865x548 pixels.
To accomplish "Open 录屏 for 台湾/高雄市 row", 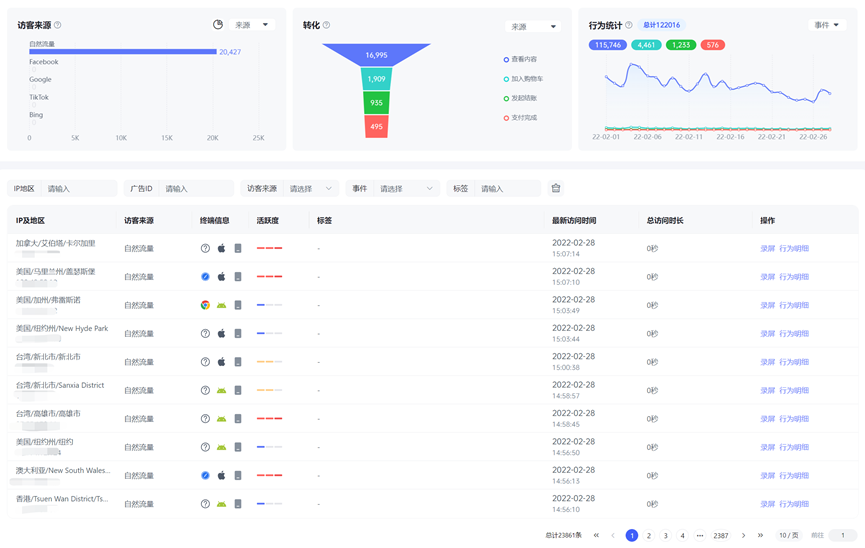I will tap(767, 418).
